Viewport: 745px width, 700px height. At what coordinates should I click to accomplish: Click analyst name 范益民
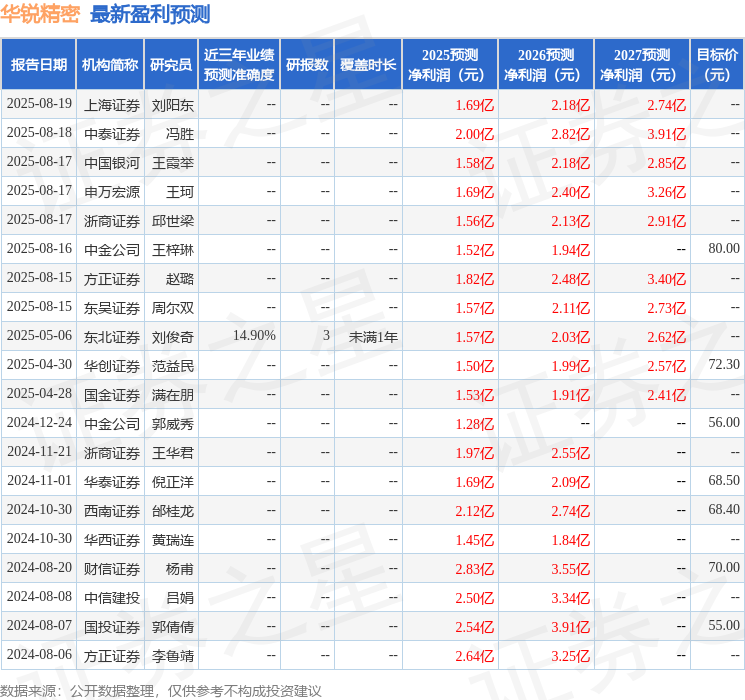(x=172, y=366)
